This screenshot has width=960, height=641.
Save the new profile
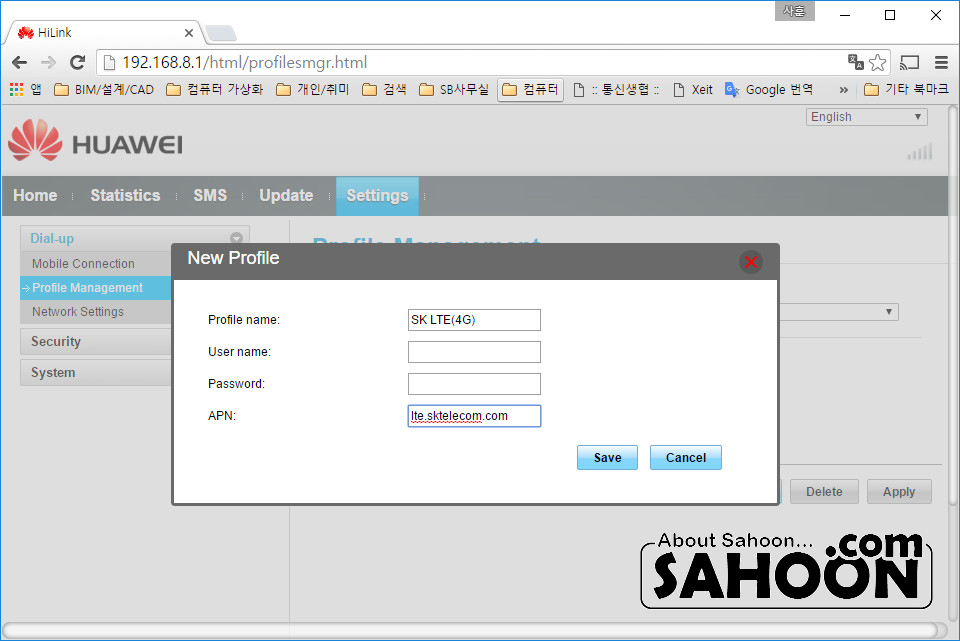tap(607, 458)
